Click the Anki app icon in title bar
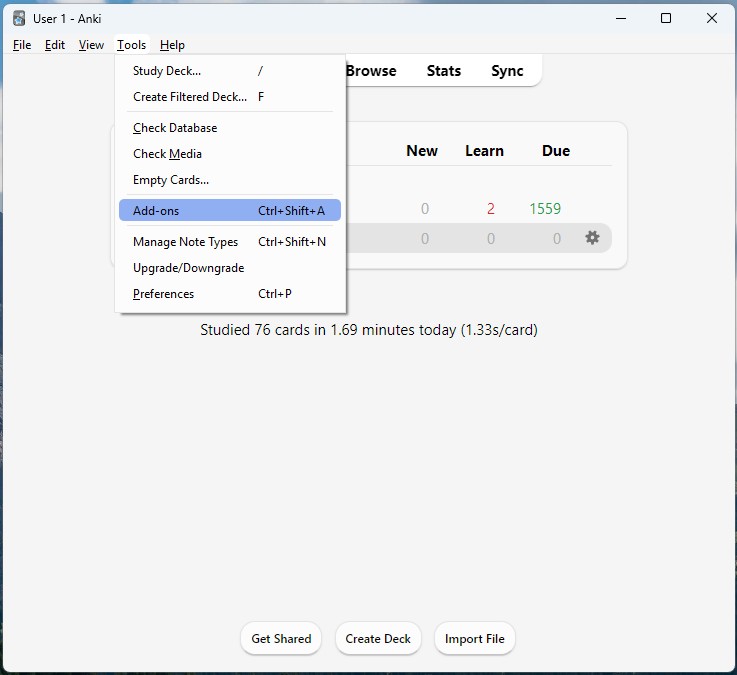This screenshot has height=675, width=737. (x=19, y=19)
